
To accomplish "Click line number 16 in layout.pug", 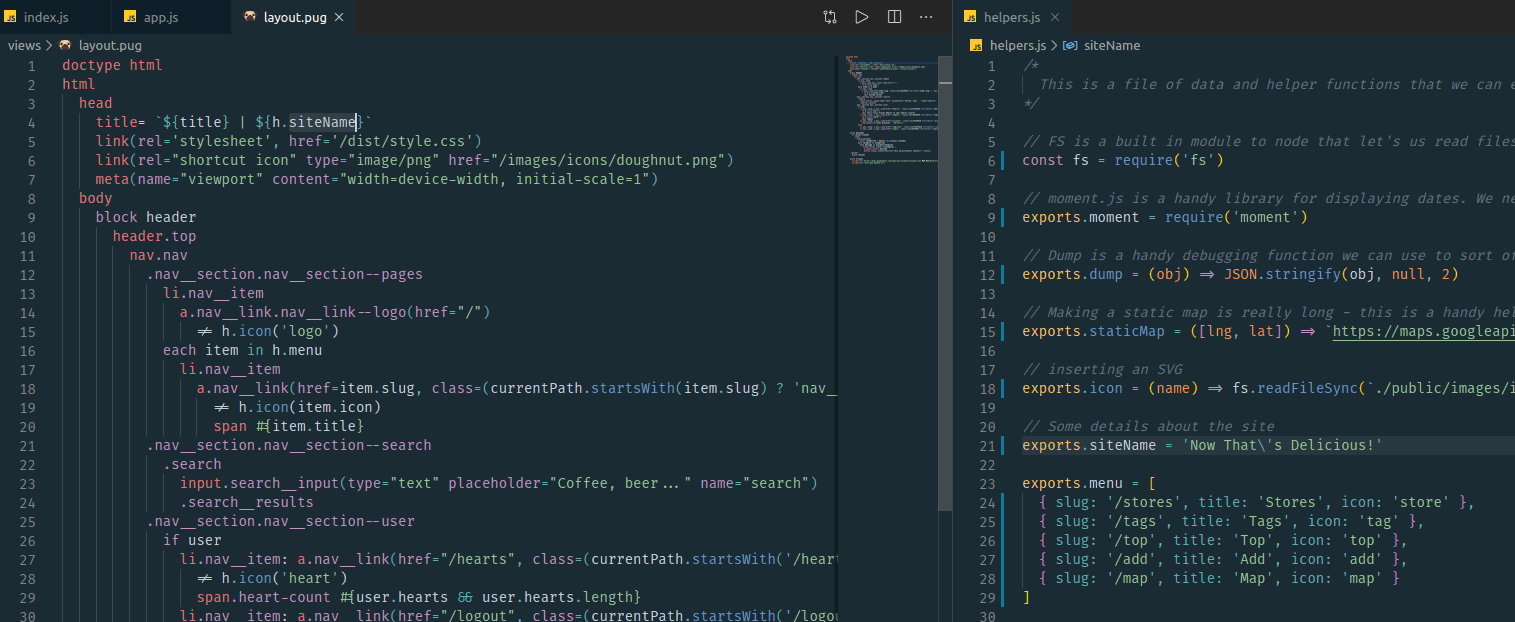I will [x=27, y=350].
